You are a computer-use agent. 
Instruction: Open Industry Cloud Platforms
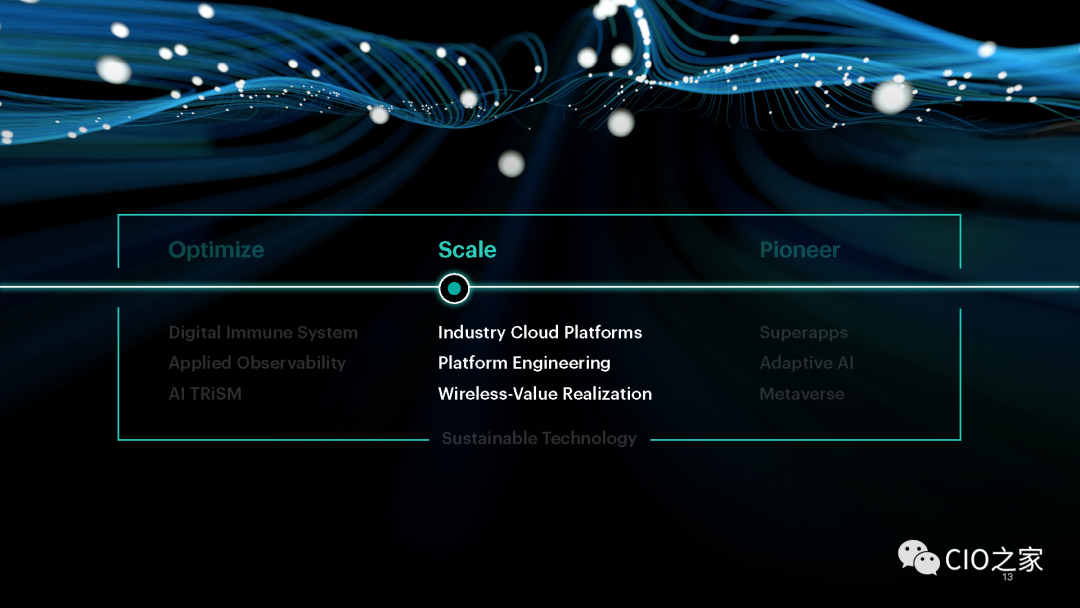point(540,333)
